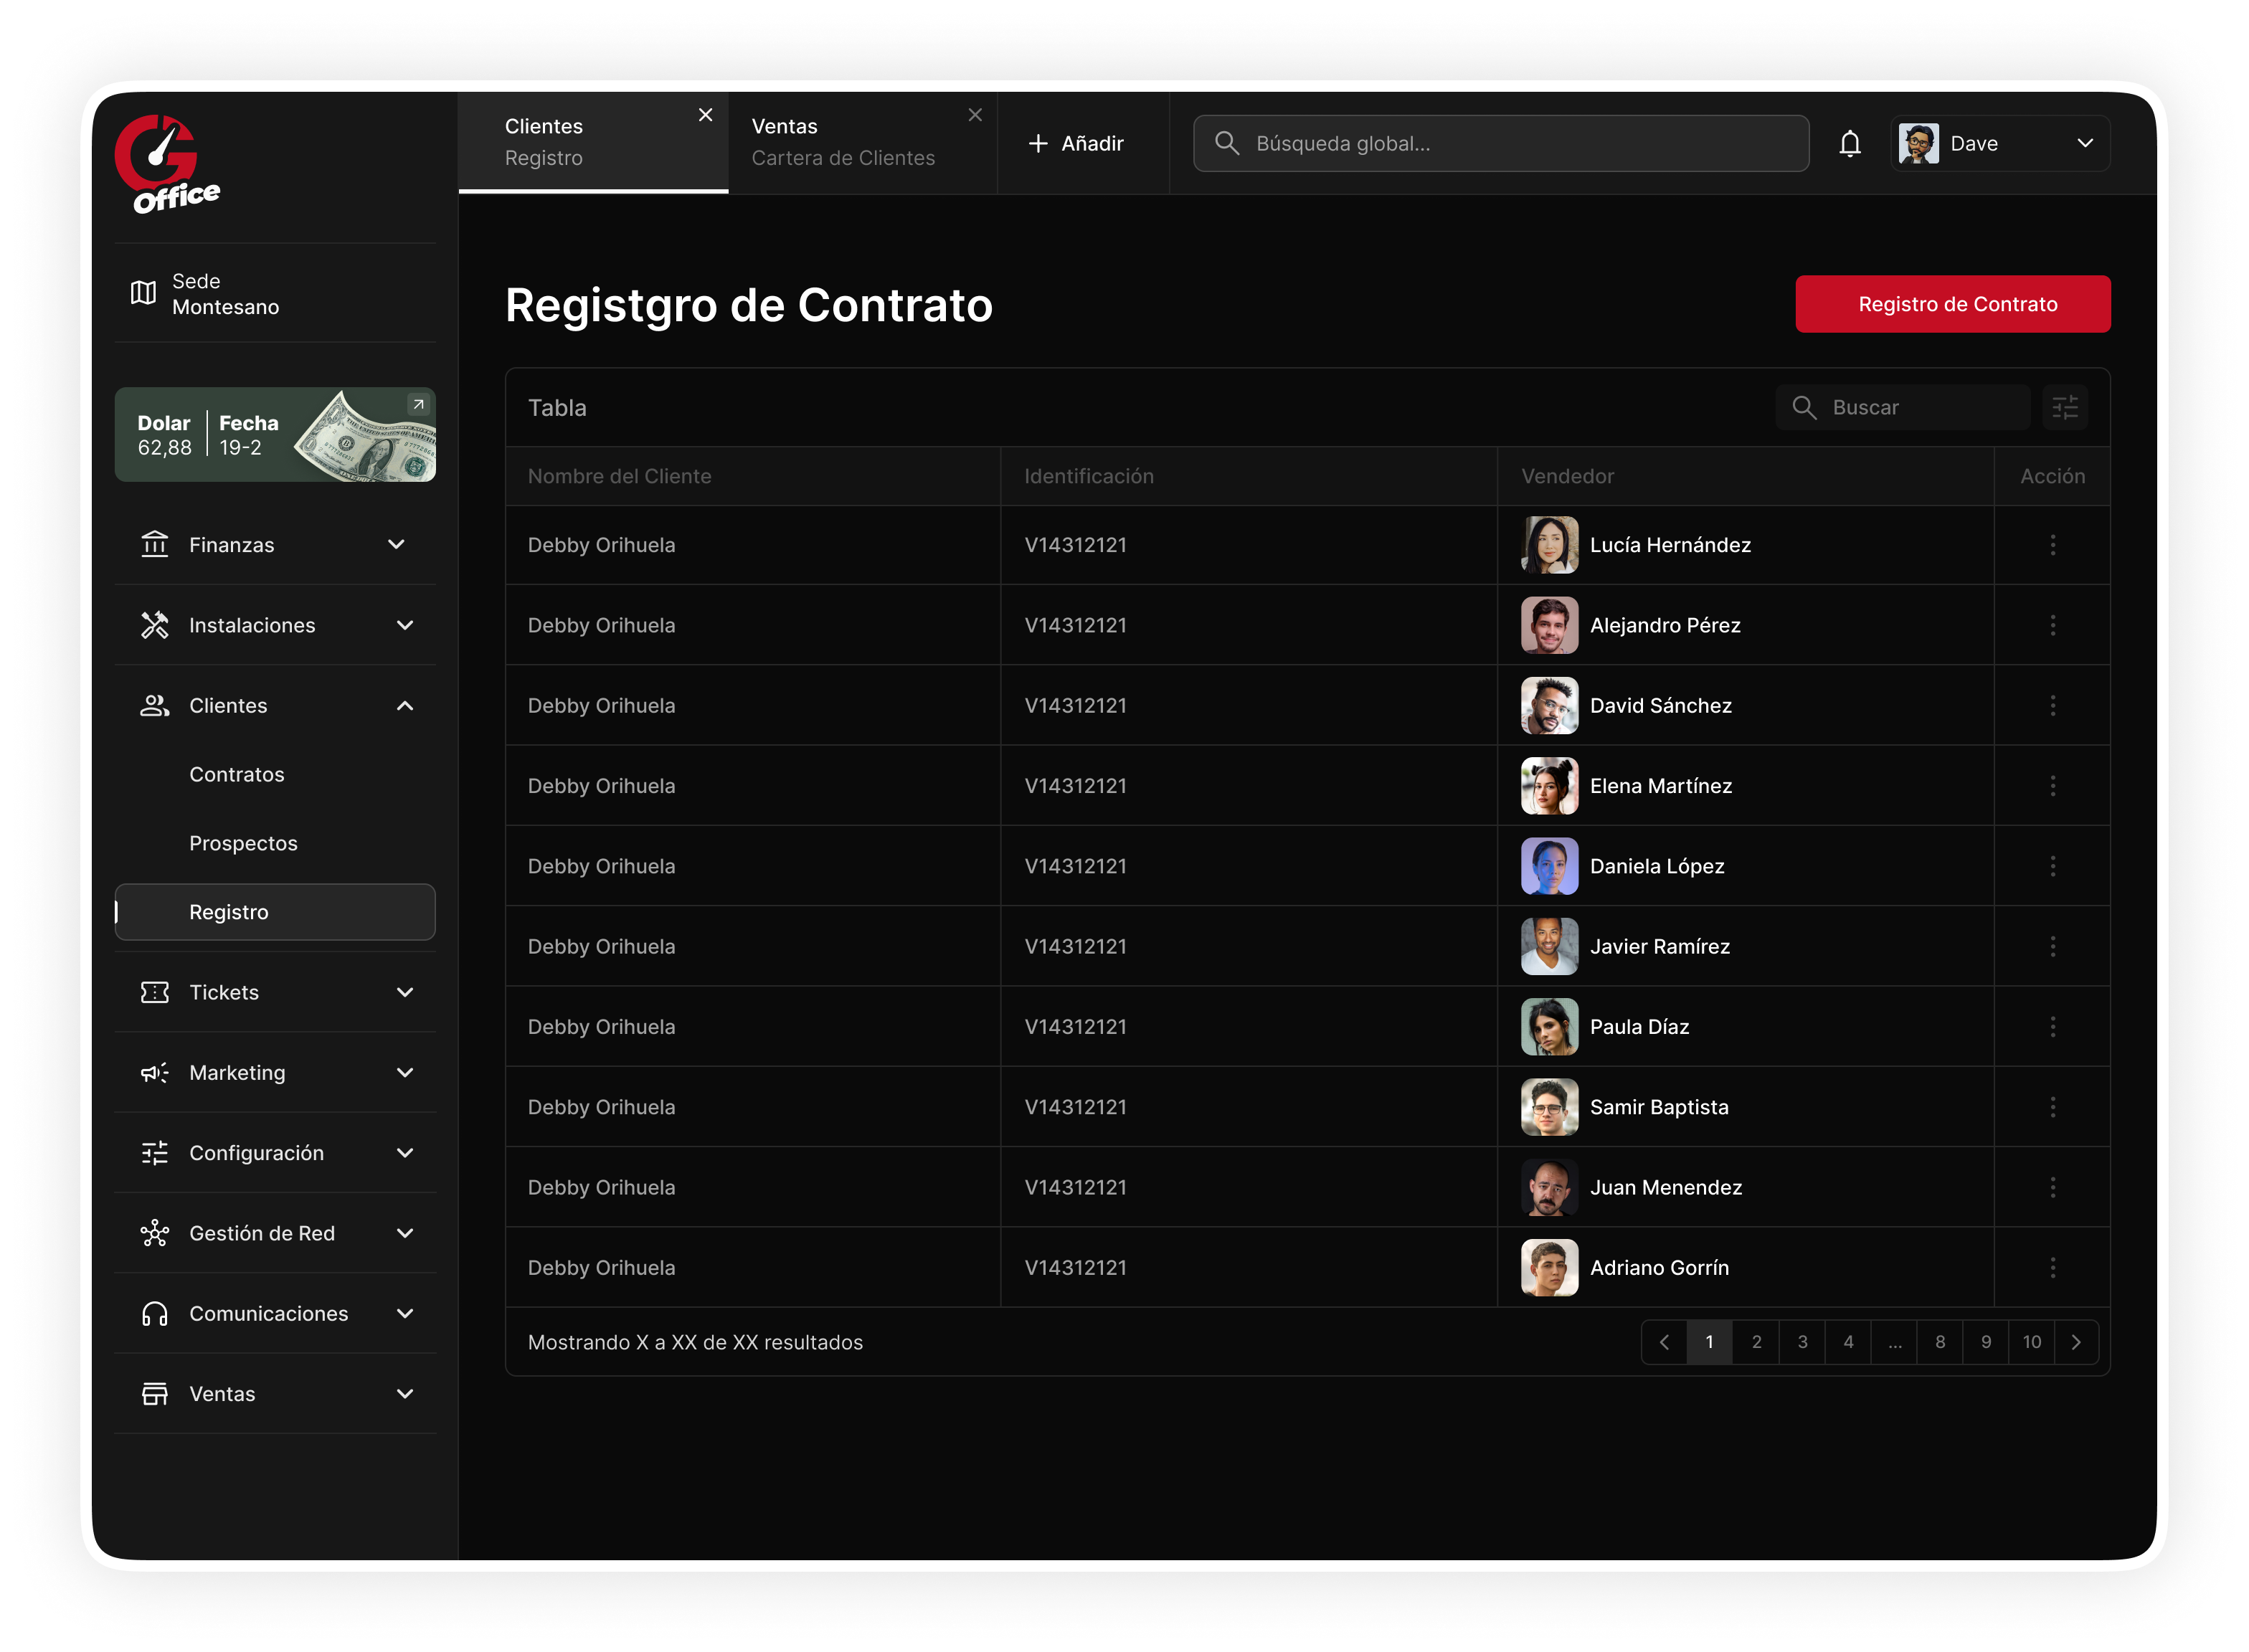Open Prospectos submenu item
The width and height of the screenshot is (2249, 1652).
tap(243, 843)
